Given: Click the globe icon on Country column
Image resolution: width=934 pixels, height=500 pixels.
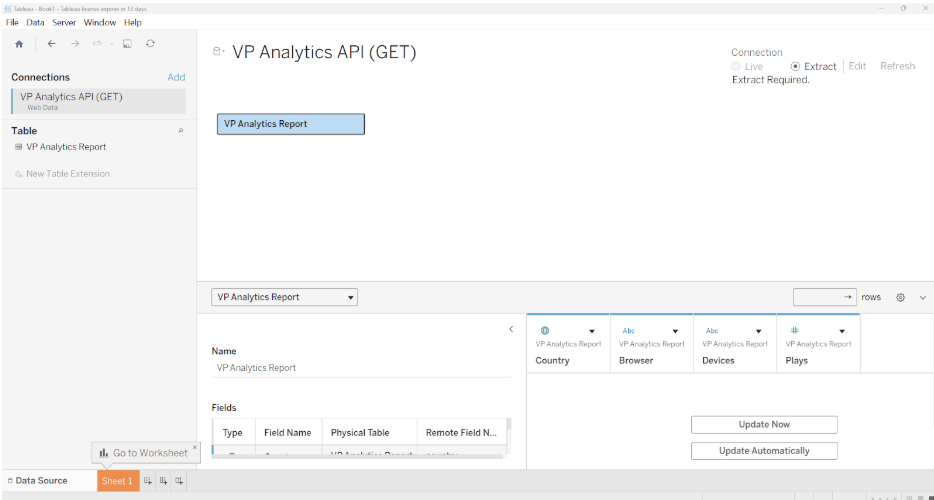Looking at the screenshot, I should pos(545,331).
